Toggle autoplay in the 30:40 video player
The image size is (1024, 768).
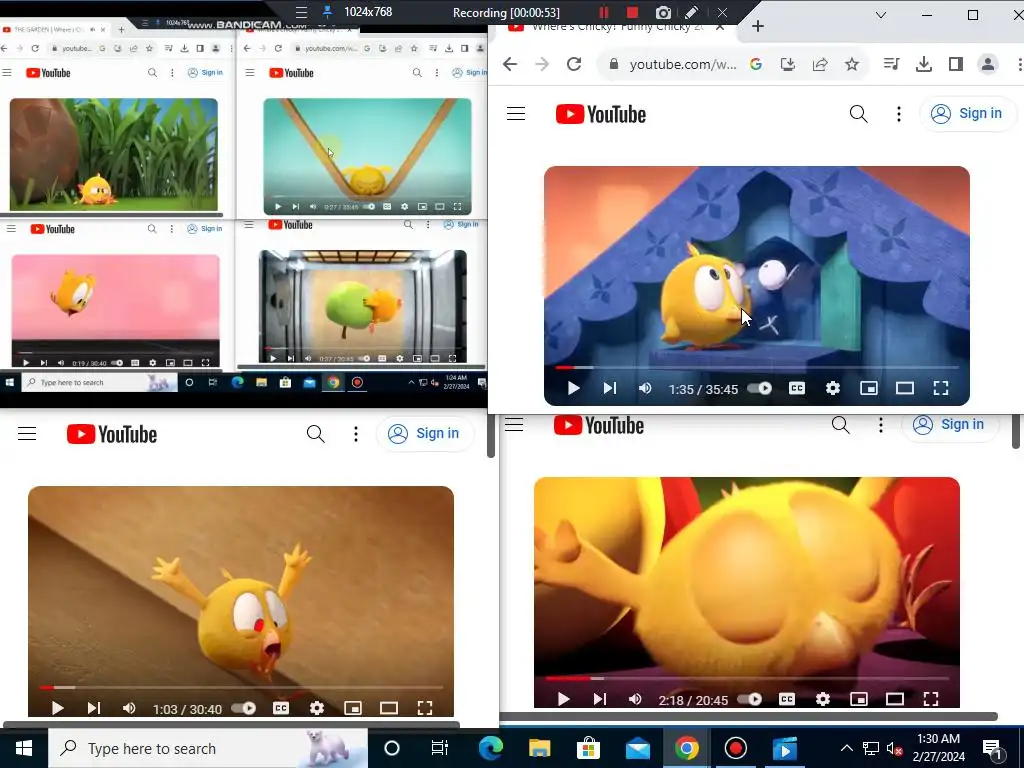tap(244, 709)
